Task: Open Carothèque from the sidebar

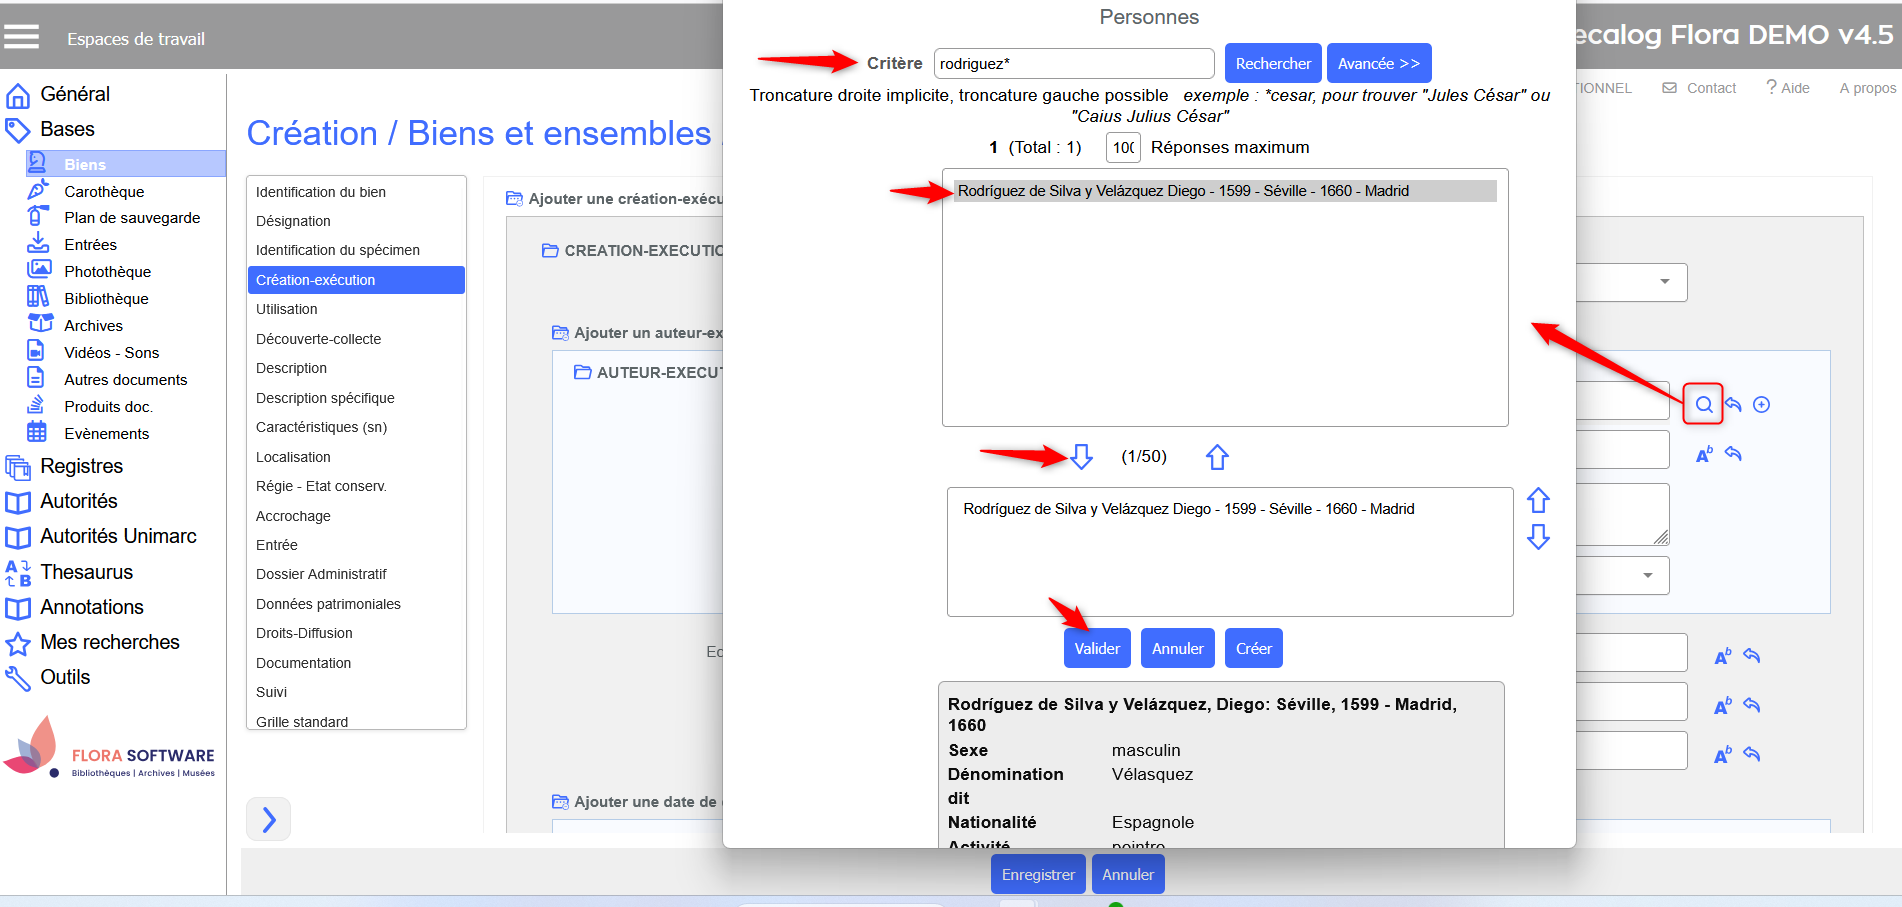Action: coord(104,191)
